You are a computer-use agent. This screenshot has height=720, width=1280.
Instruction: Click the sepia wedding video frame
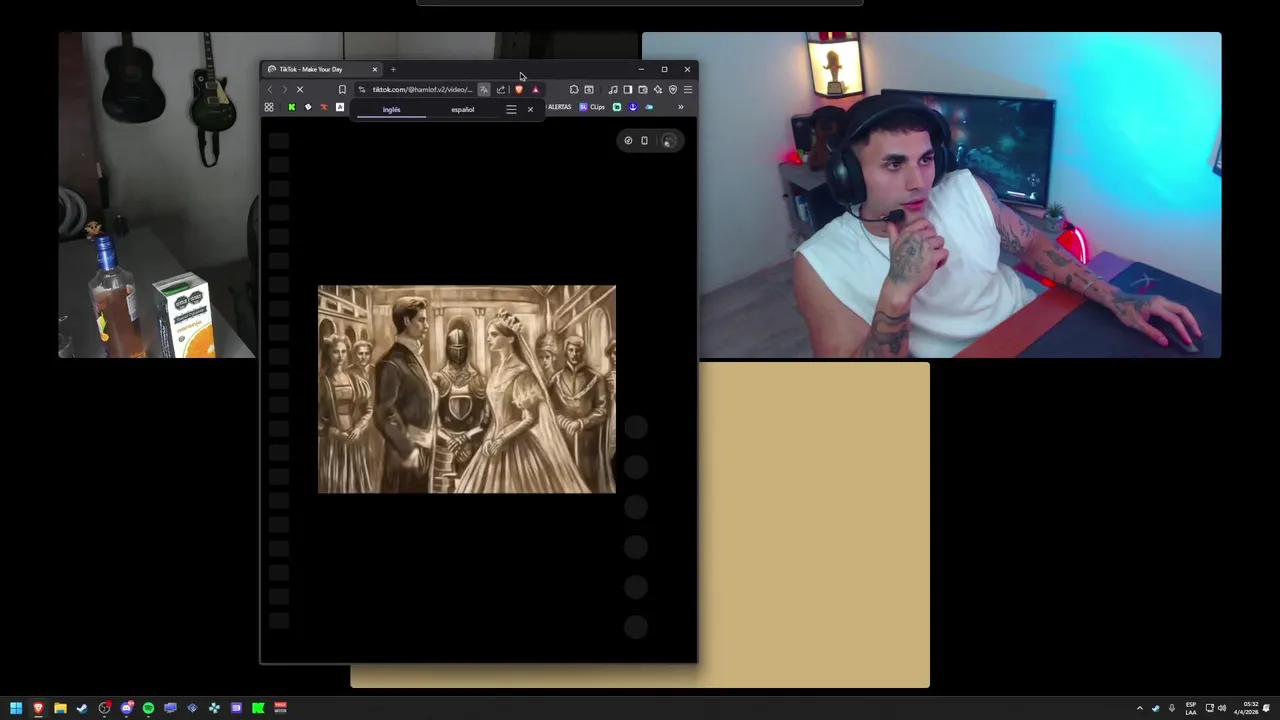click(x=467, y=389)
